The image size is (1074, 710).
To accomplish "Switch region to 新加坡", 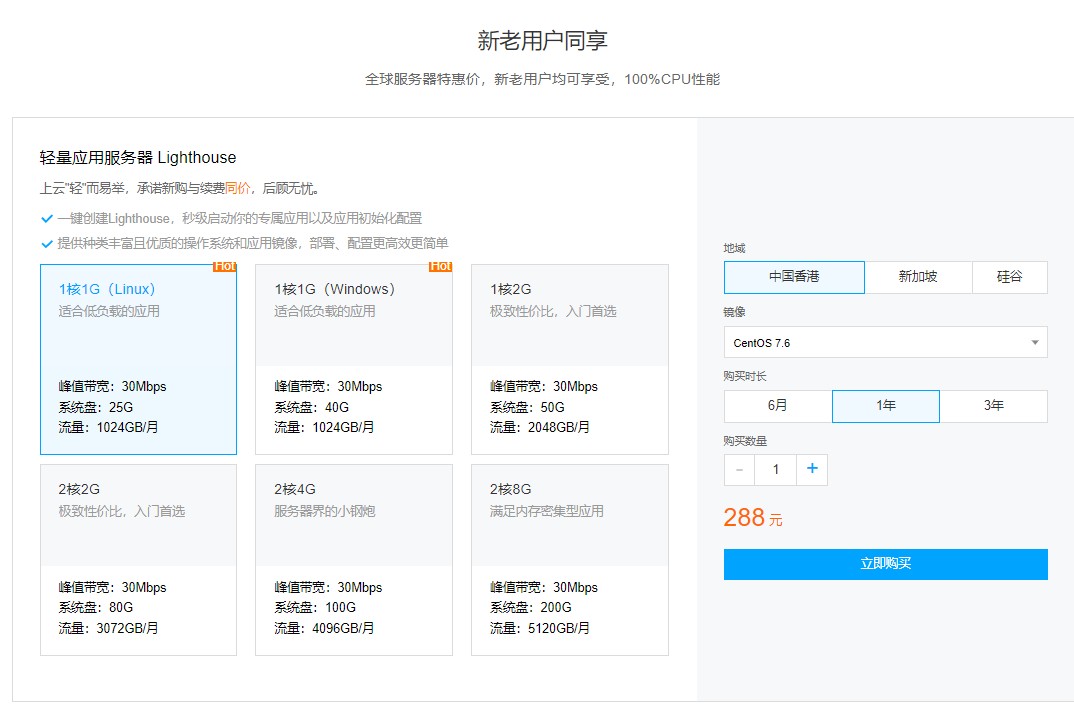I will tap(919, 277).
